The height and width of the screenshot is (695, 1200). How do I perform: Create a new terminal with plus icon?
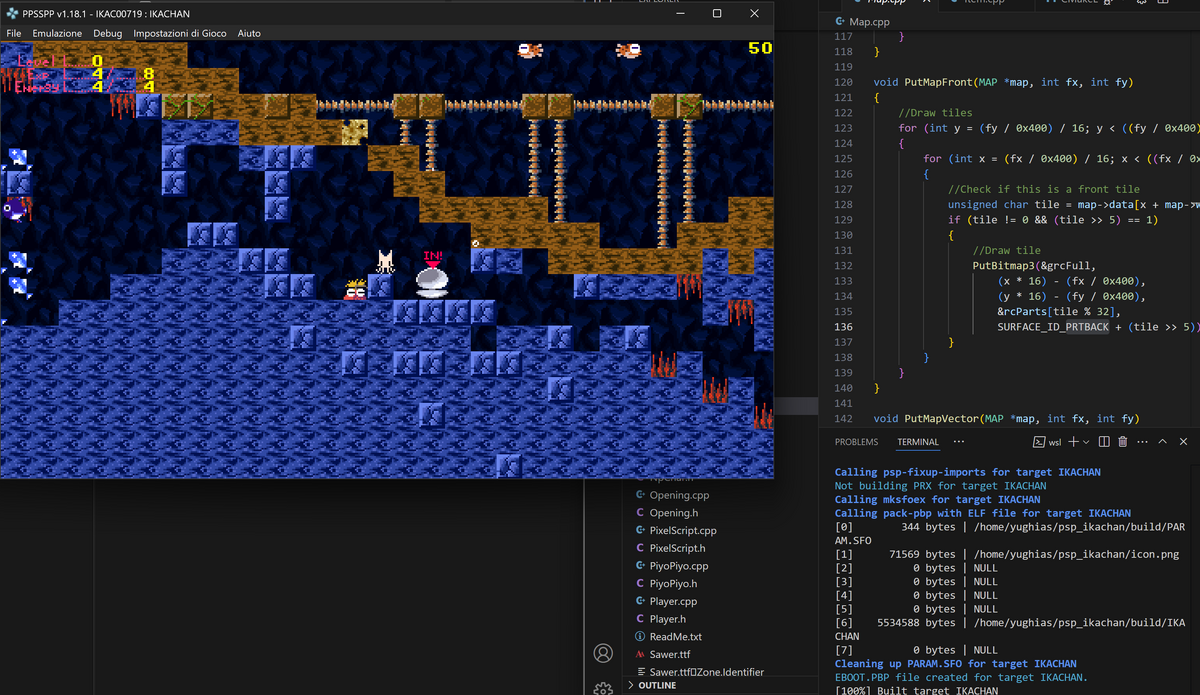[x=1073, y=442]
